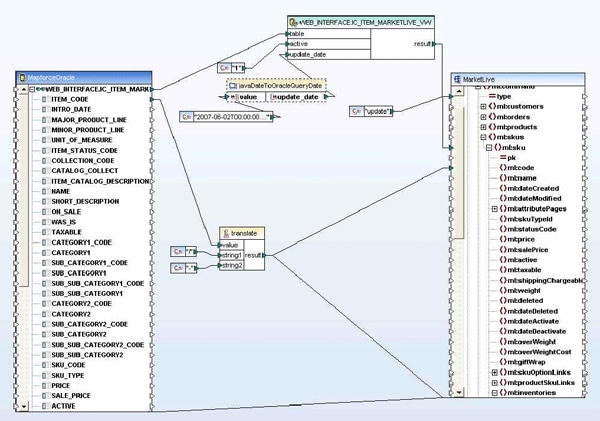Click the string2 input of translate
Viewport: 600px width, 421px height.
(x=220, y=265)
